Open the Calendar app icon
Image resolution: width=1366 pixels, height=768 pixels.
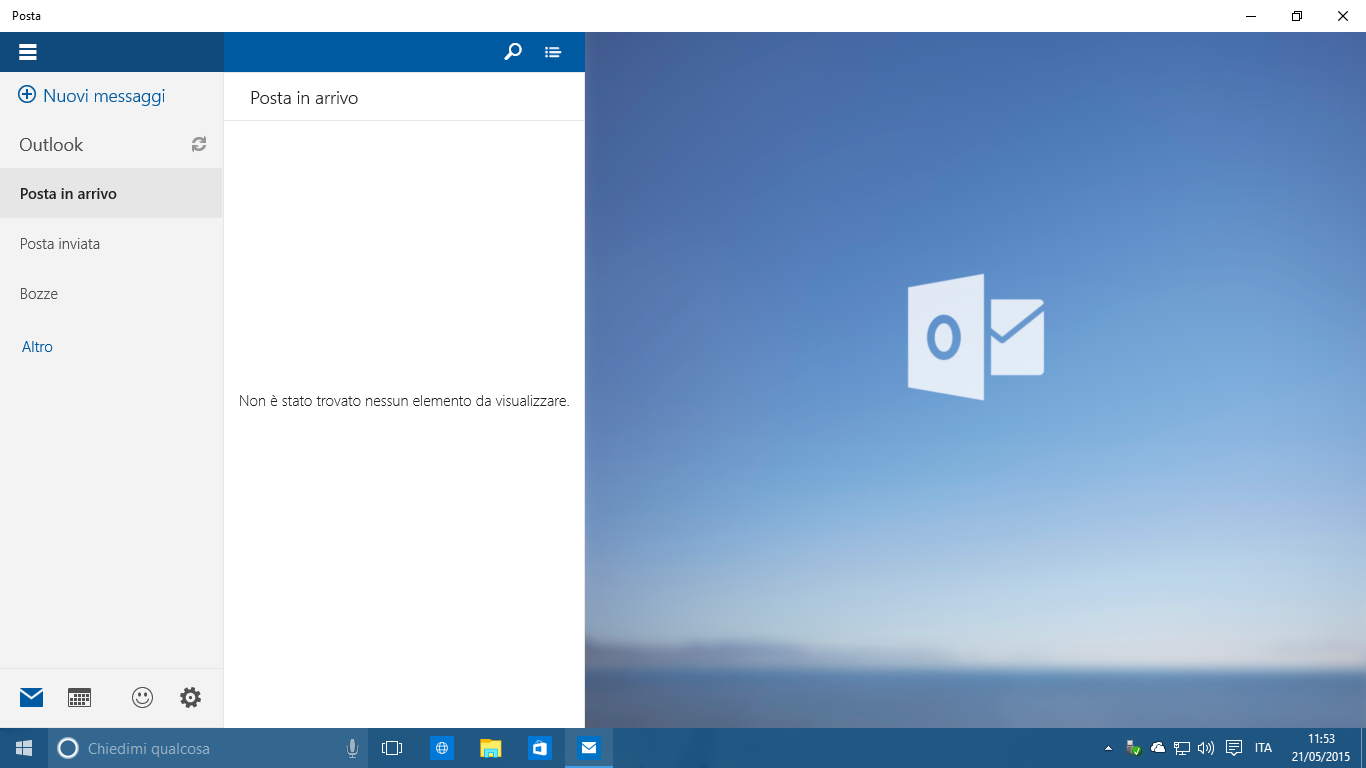pyautogui.click(x=79, y=698)
